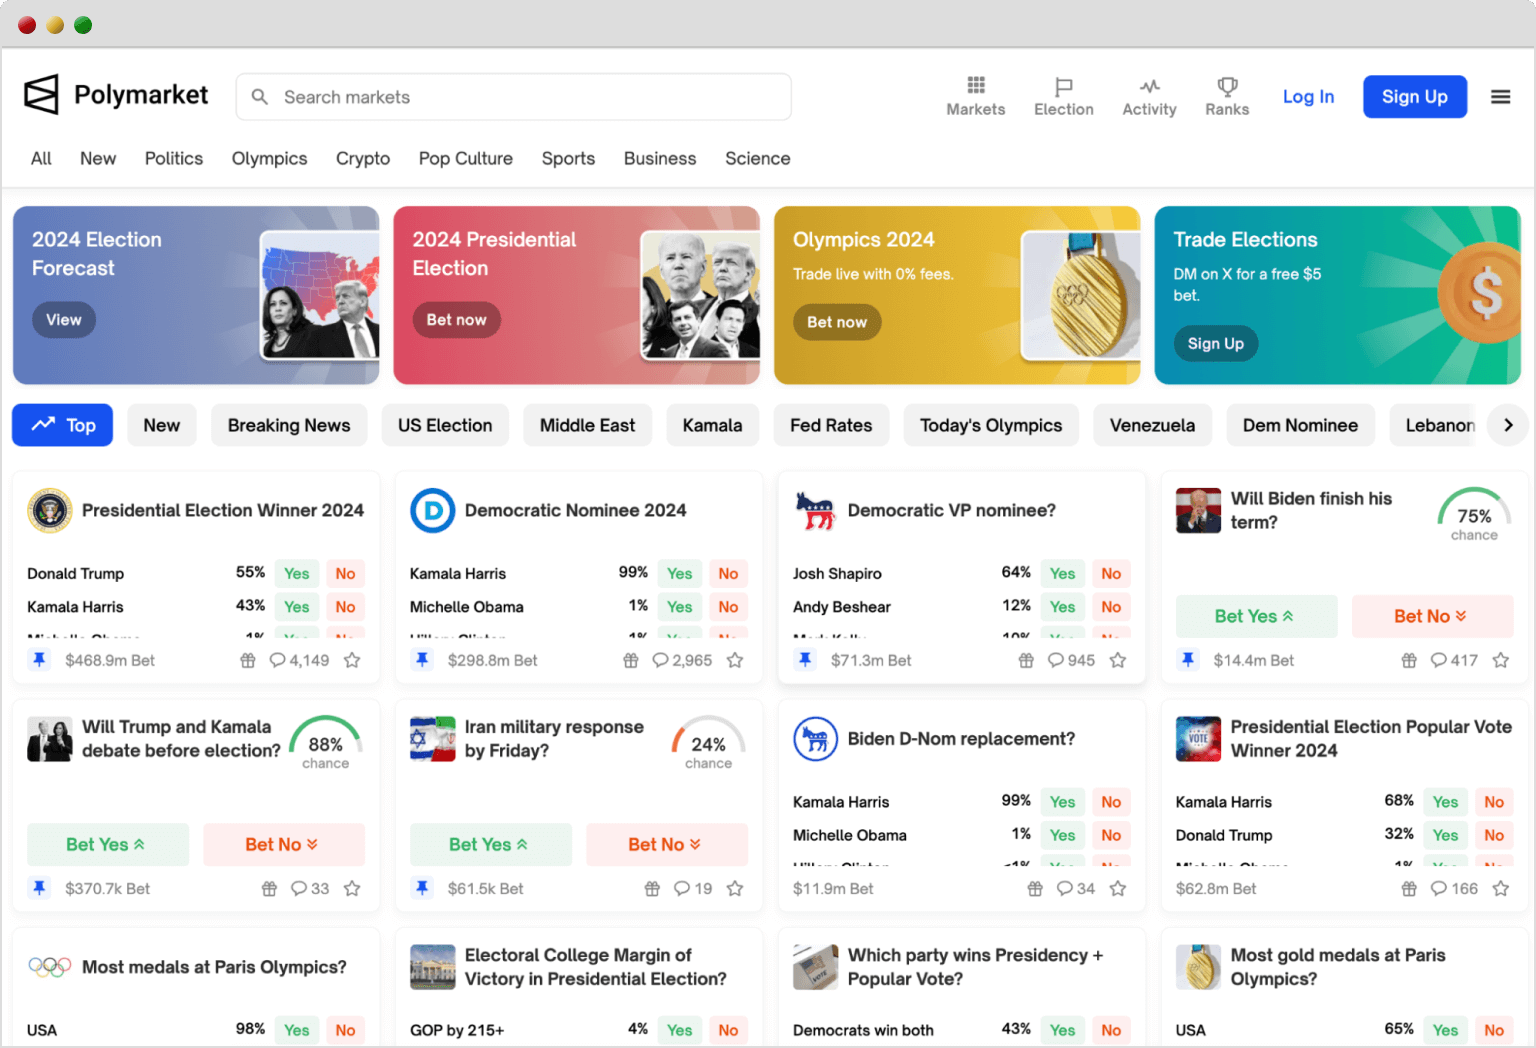Click the 24% chance gauge
The image size is (1536, 1048).
[x=708, y=743]
